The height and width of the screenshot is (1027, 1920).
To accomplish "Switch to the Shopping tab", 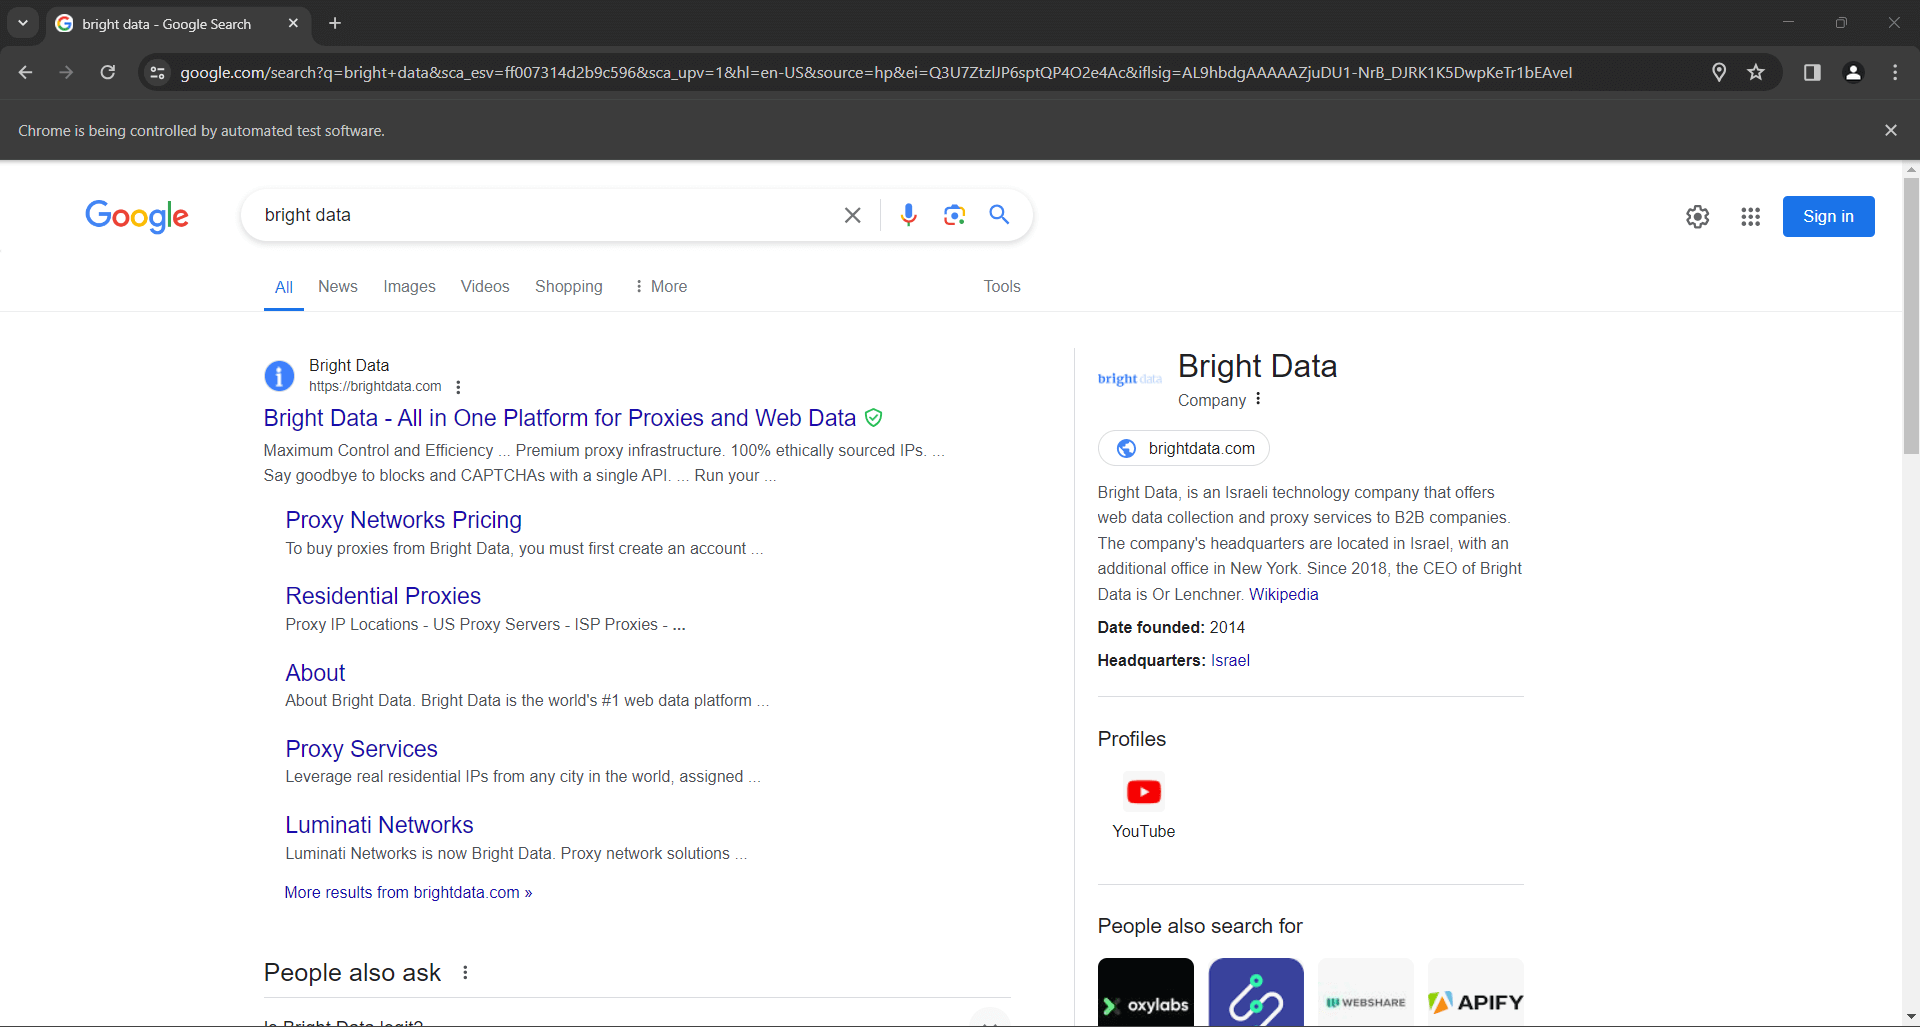I will click(568, 287).
